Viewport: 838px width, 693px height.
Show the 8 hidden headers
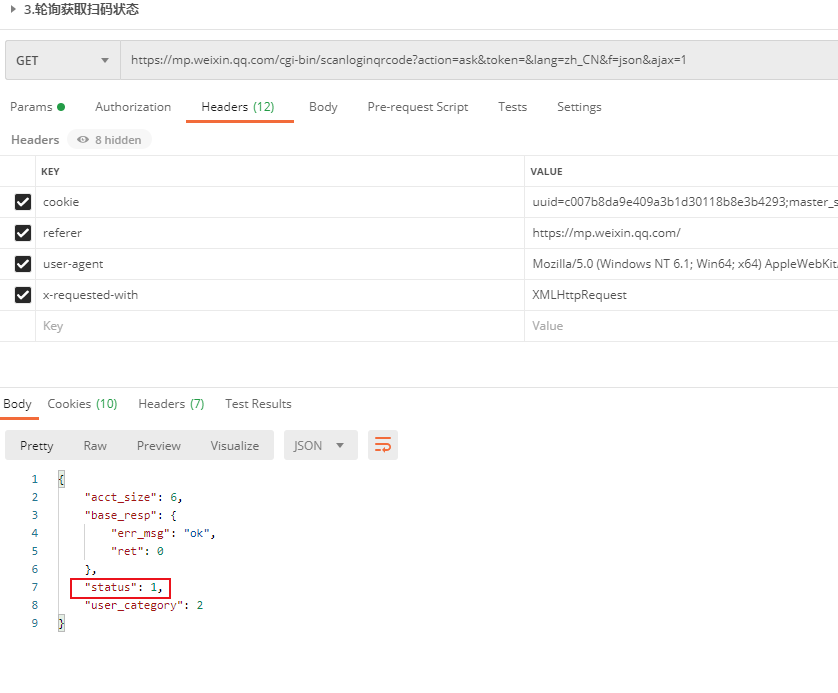pos(110,140)
